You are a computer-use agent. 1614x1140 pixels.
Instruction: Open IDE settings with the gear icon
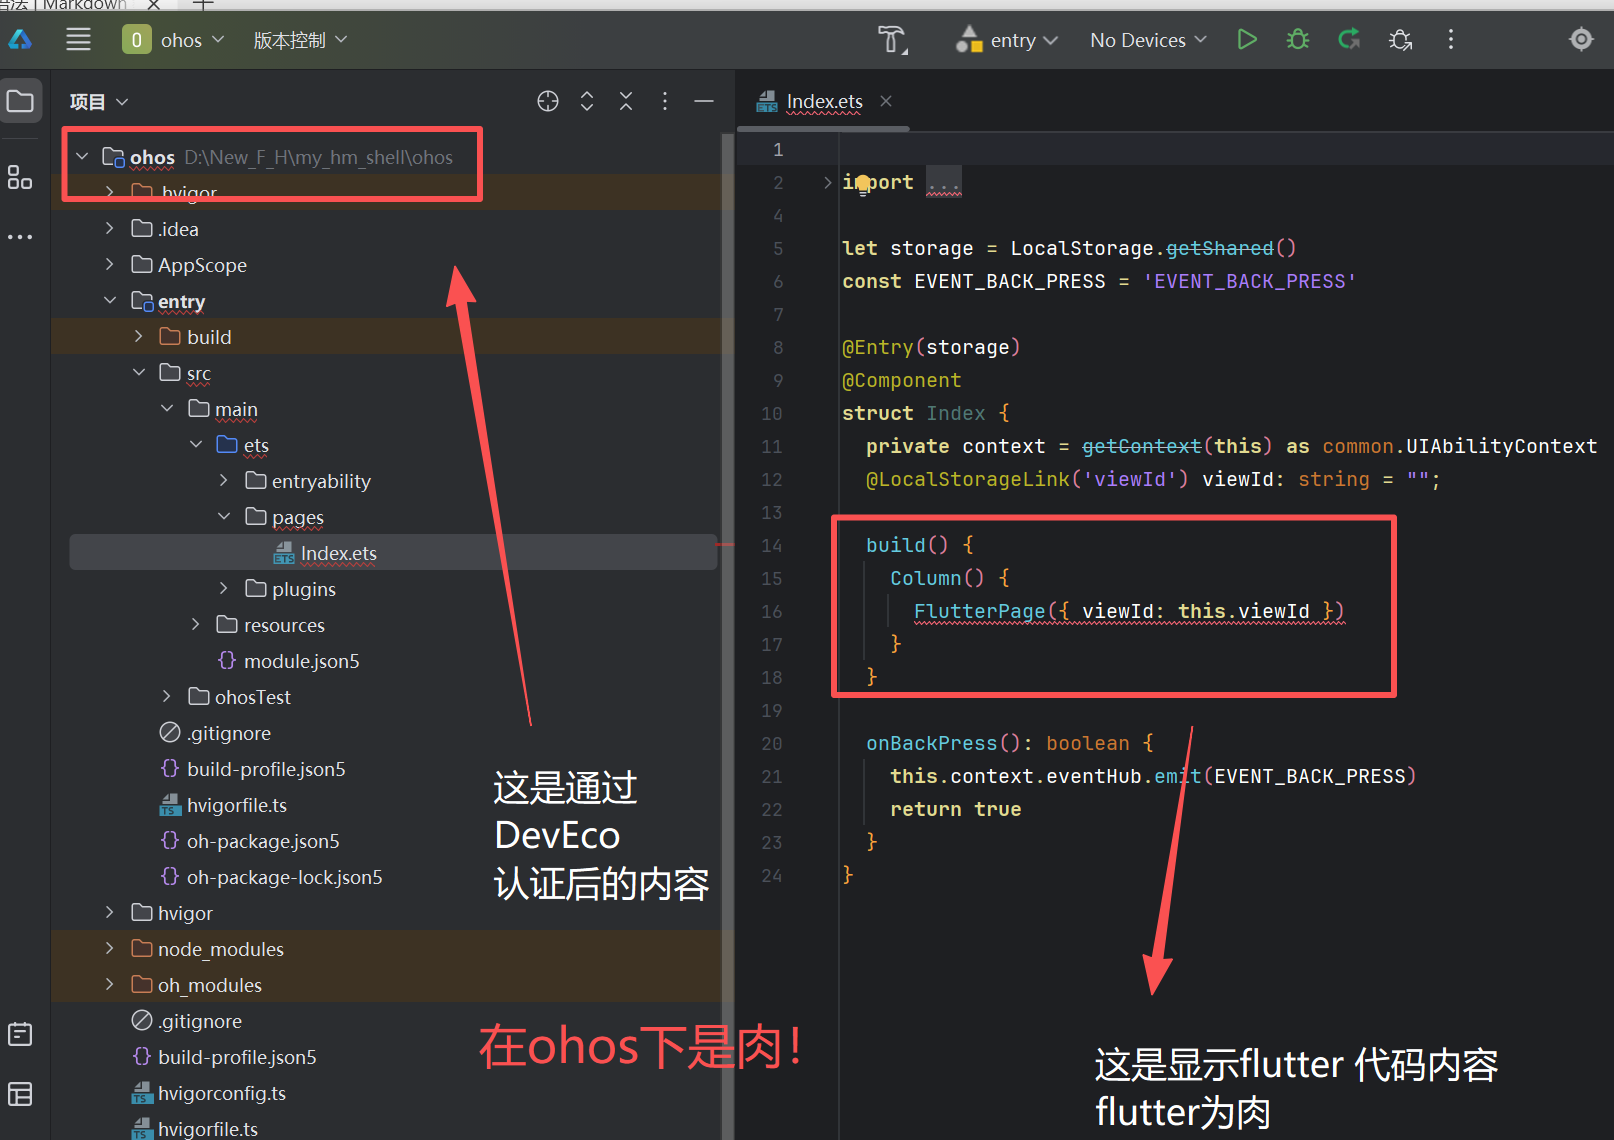(x=1580, y=39)
